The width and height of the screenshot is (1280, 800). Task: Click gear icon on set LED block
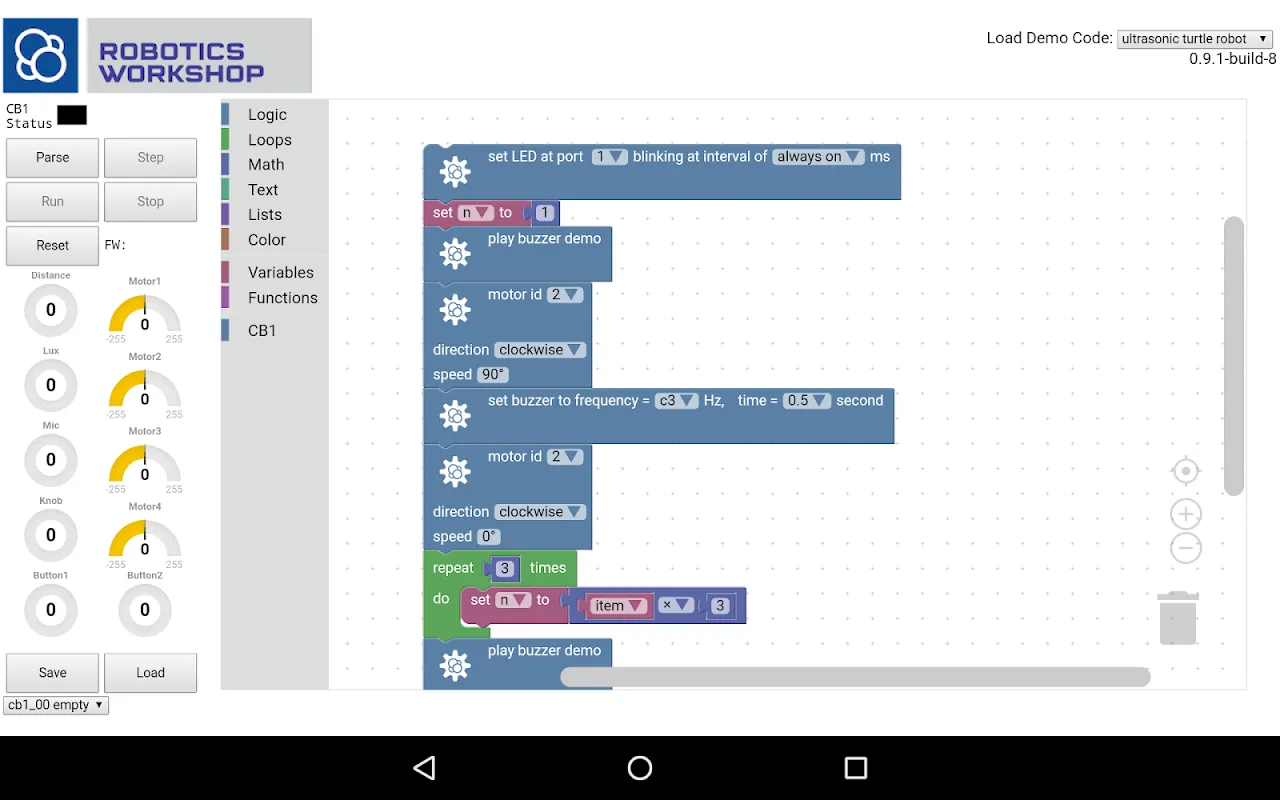click(x=455, y=172)
